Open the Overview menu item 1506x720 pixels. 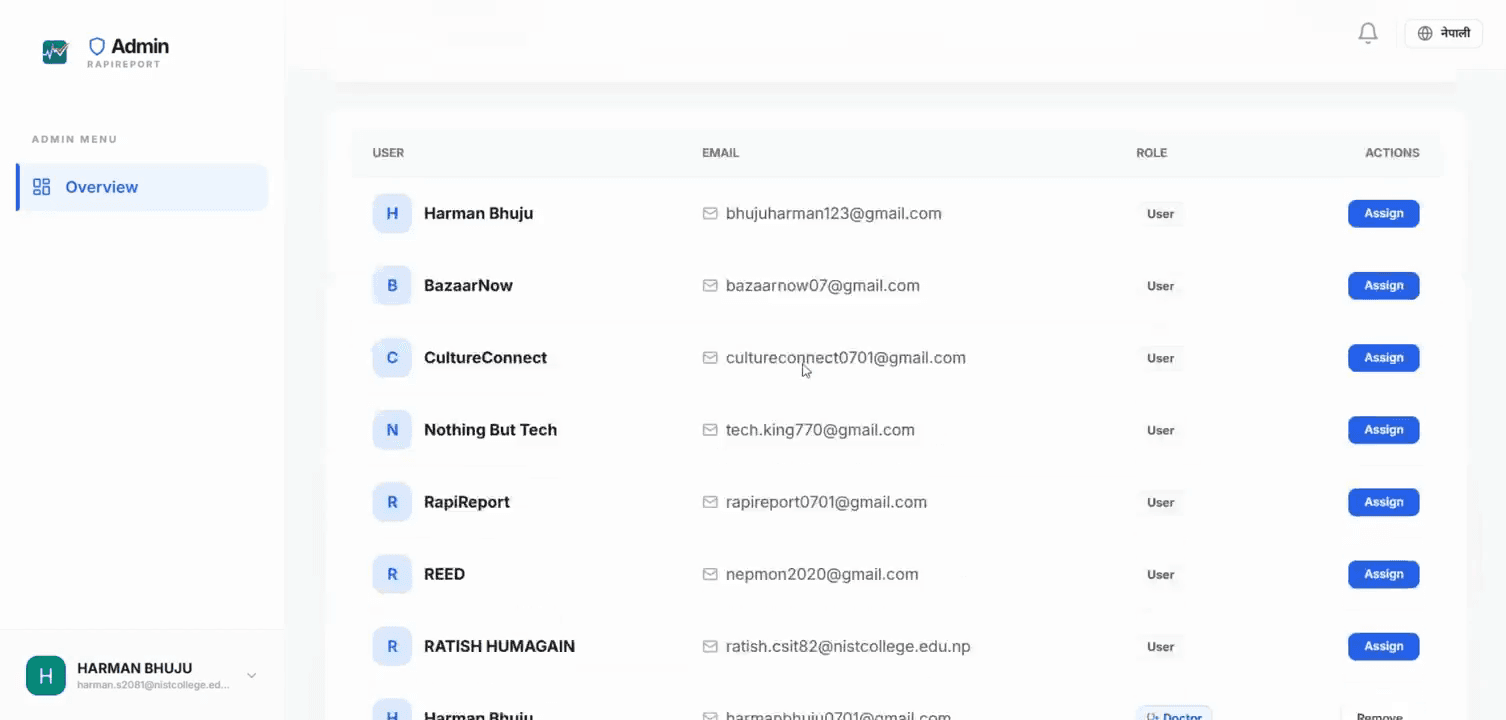coord(142,187)
